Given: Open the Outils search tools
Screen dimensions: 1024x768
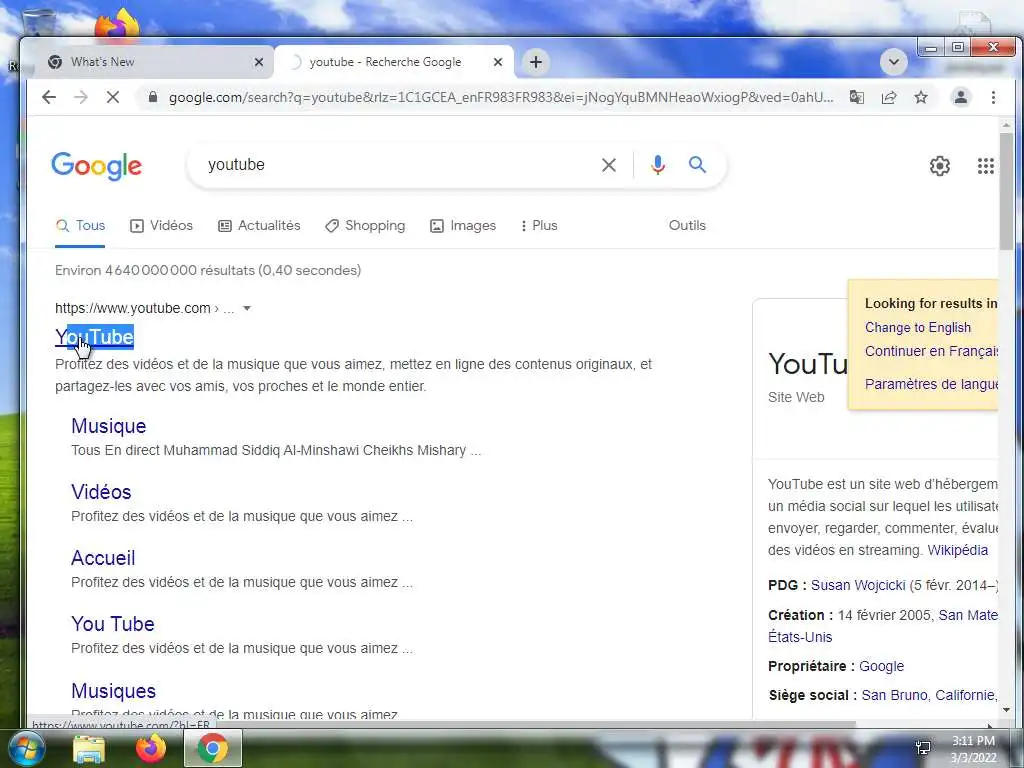Looking at the screenshot, I should (x=687, y=225).
